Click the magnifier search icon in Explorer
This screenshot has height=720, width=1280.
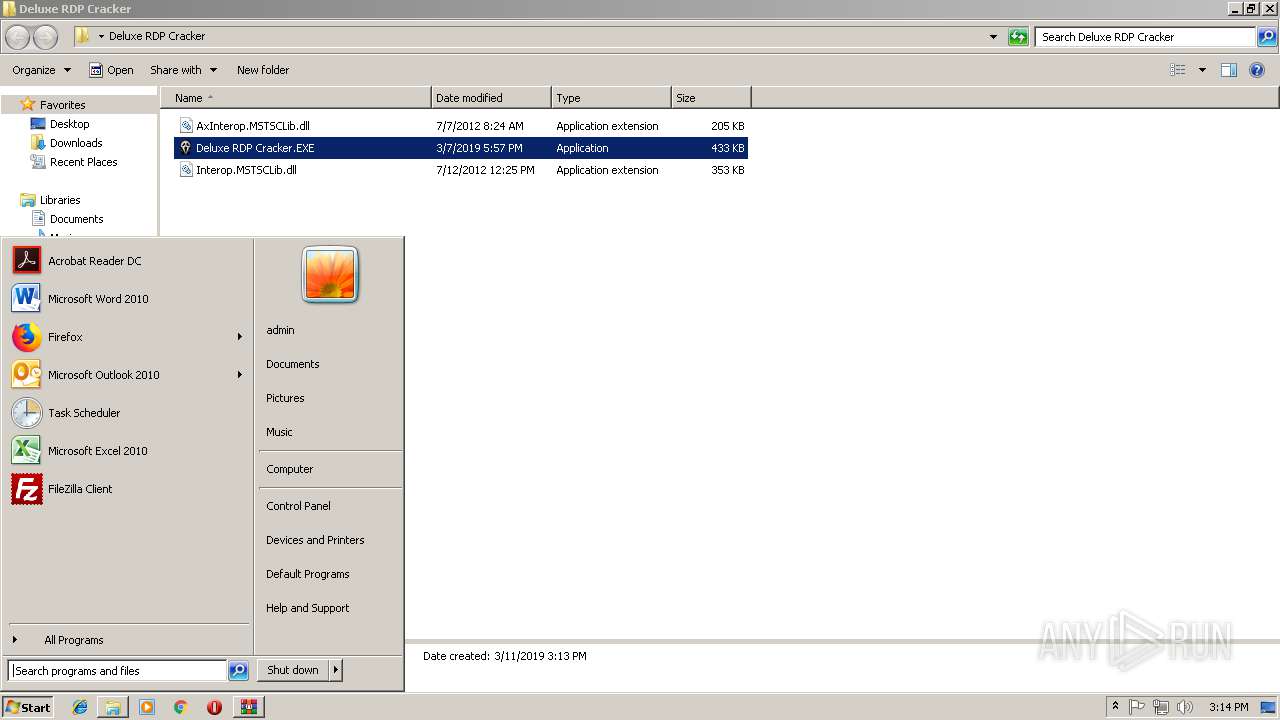click(1267, 37)
